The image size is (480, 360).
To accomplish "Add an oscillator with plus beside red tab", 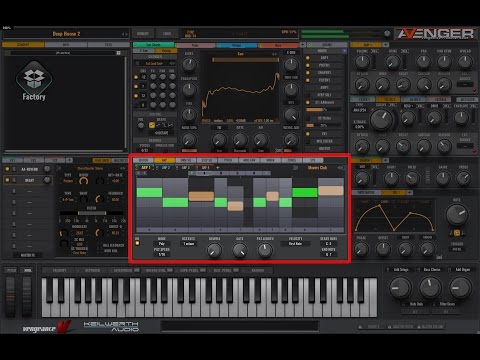I will click(303, 44).
